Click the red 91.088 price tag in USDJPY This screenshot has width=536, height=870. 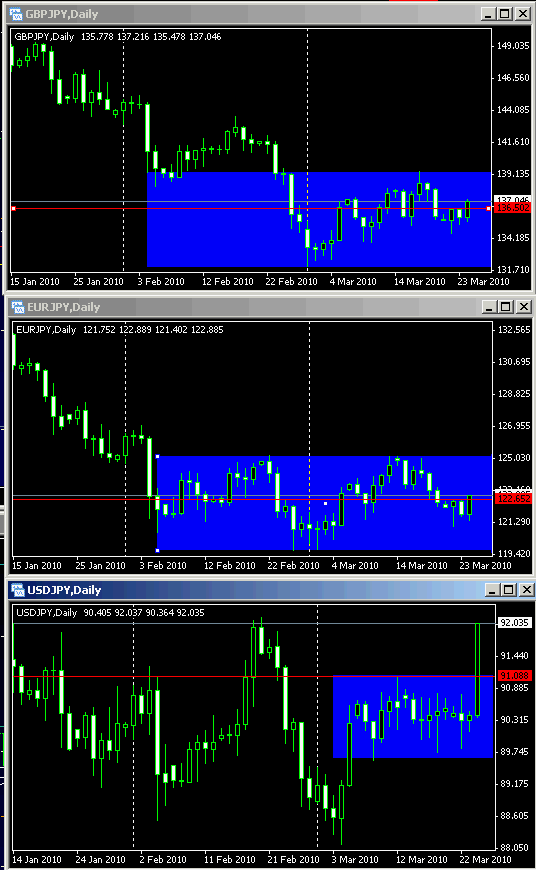point(514,676)
